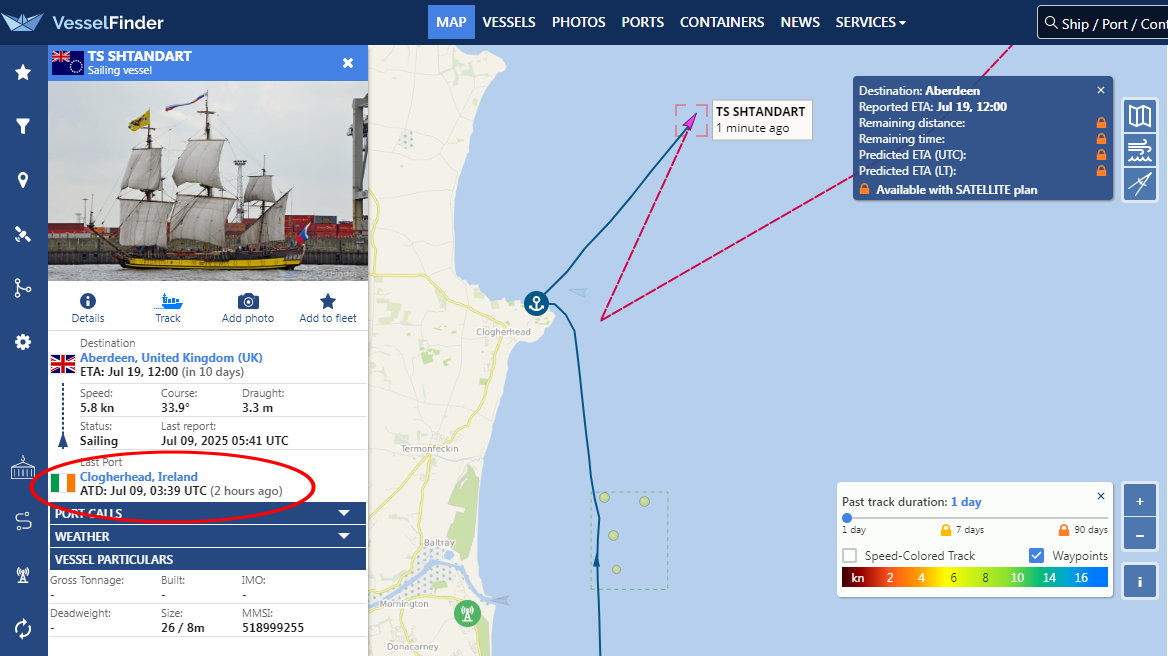Enable the Speed-Colored Track checkbox
Image resolution: width=1168 pixels, height=656 pixels.
coord(850,556)
